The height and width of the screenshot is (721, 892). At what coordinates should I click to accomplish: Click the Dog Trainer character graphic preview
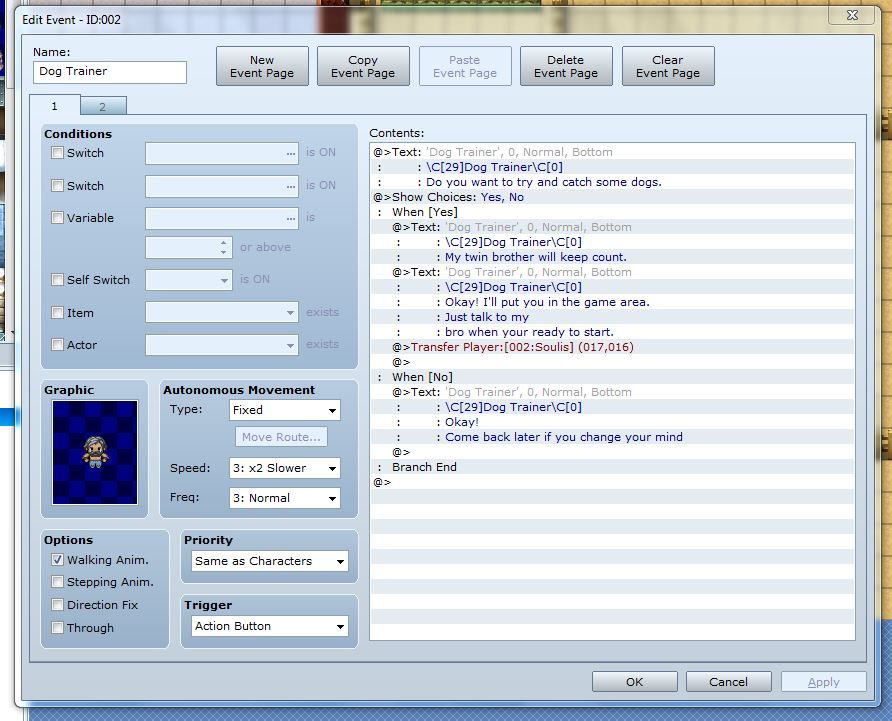click(95, 452)
